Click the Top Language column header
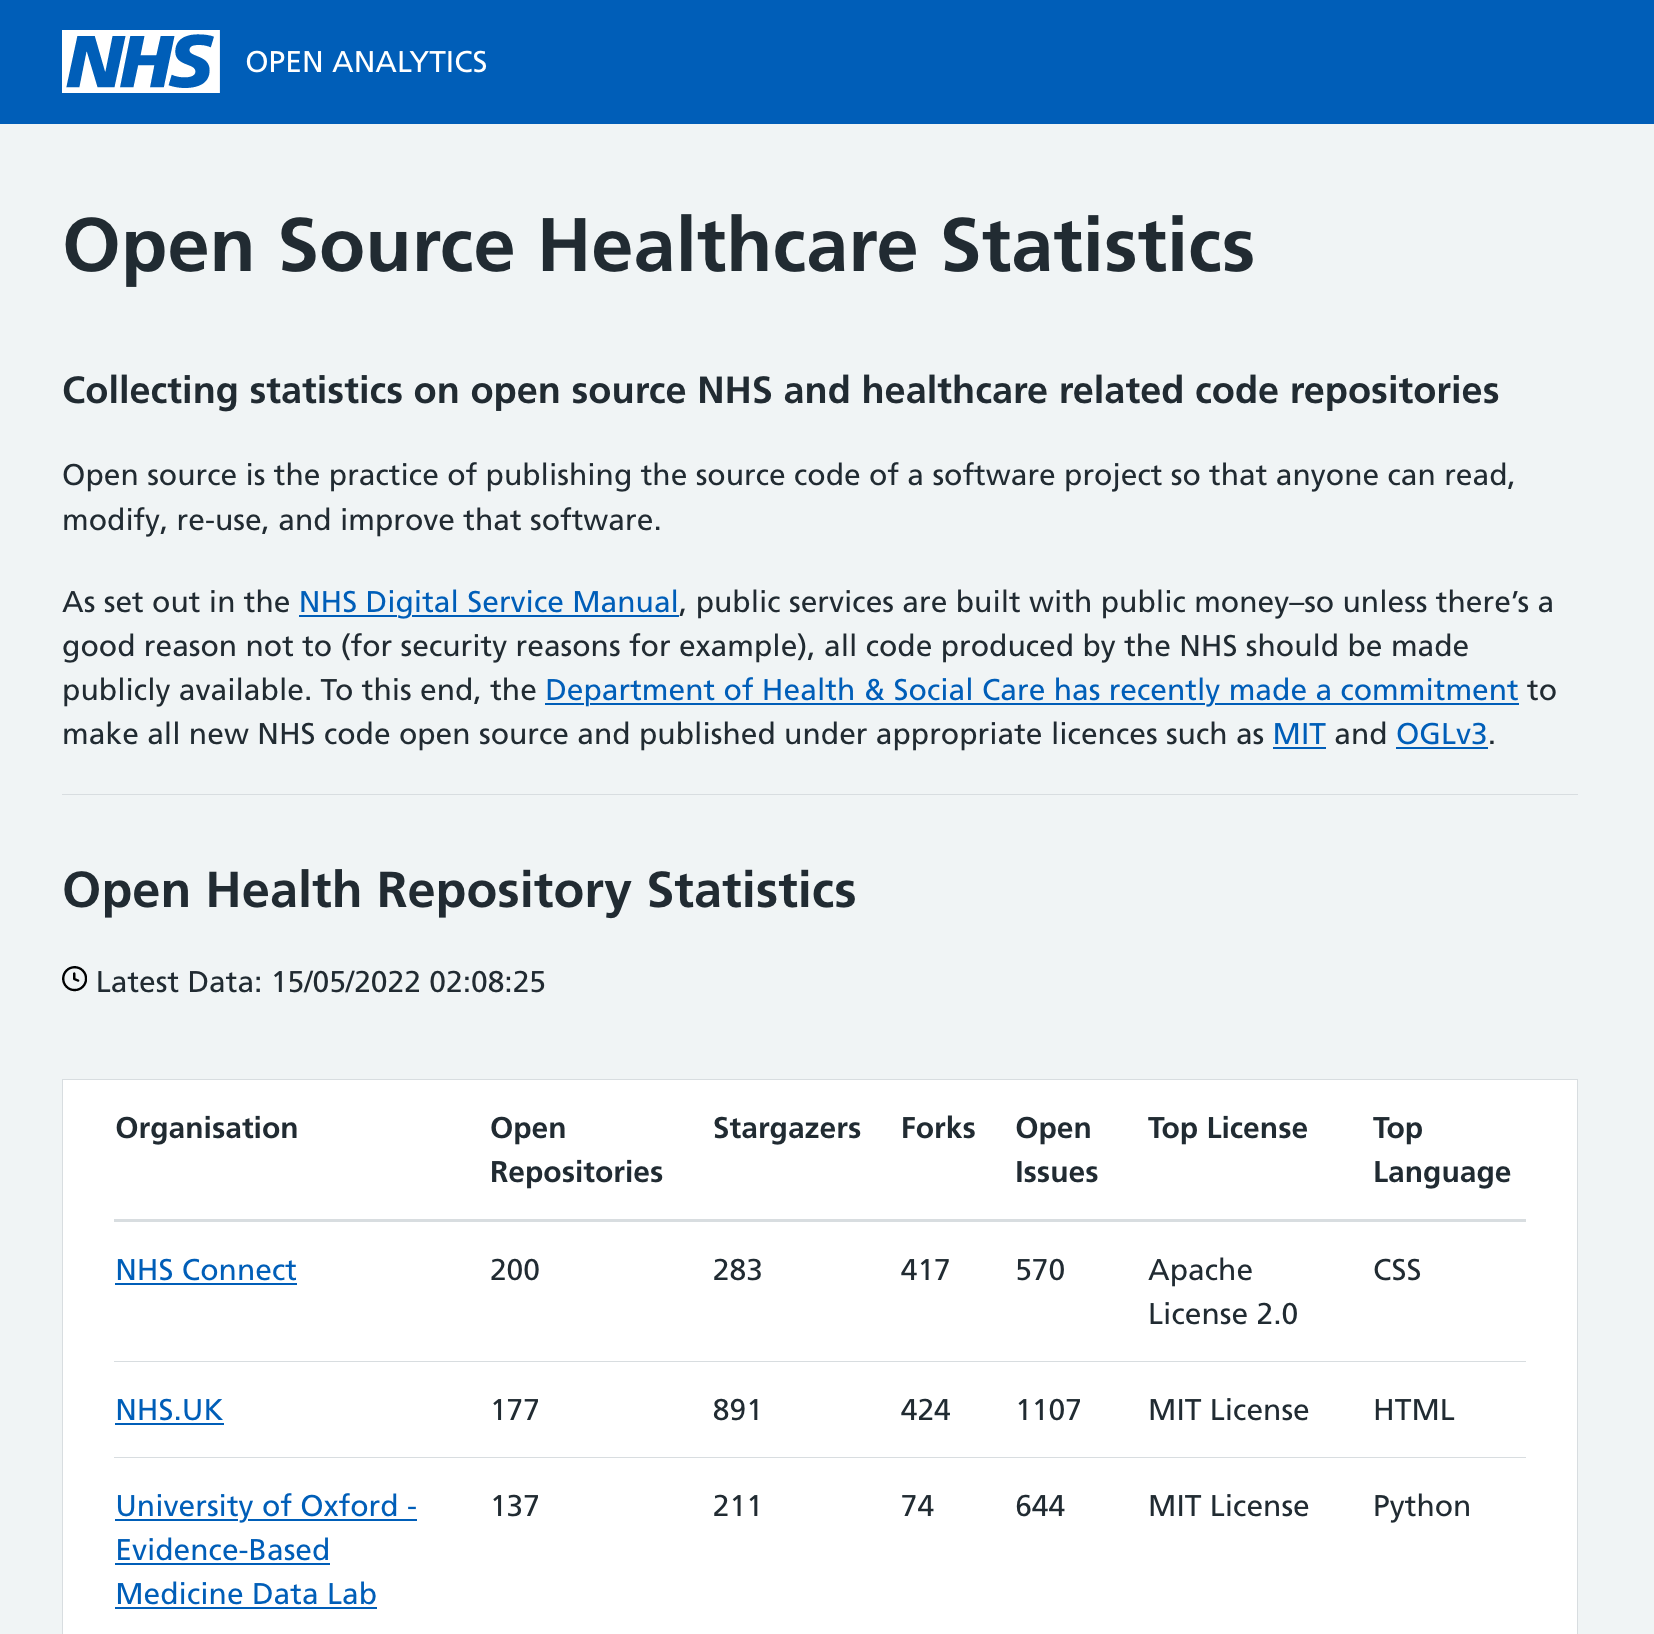1654x1634 pixels. 1442,1150
